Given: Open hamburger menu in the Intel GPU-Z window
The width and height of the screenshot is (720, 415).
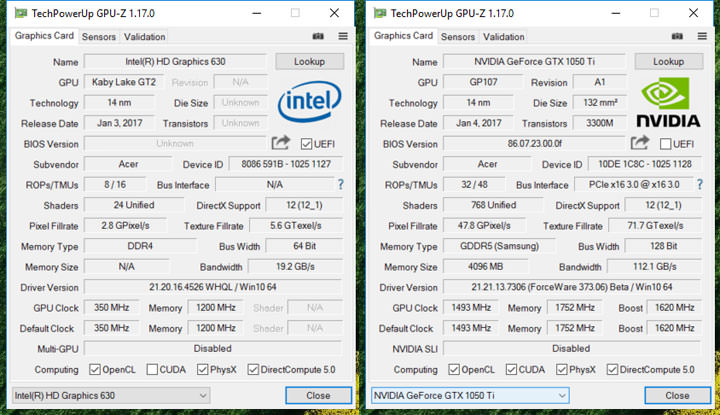Looking at the screenshot, I should tap(342, 37).
